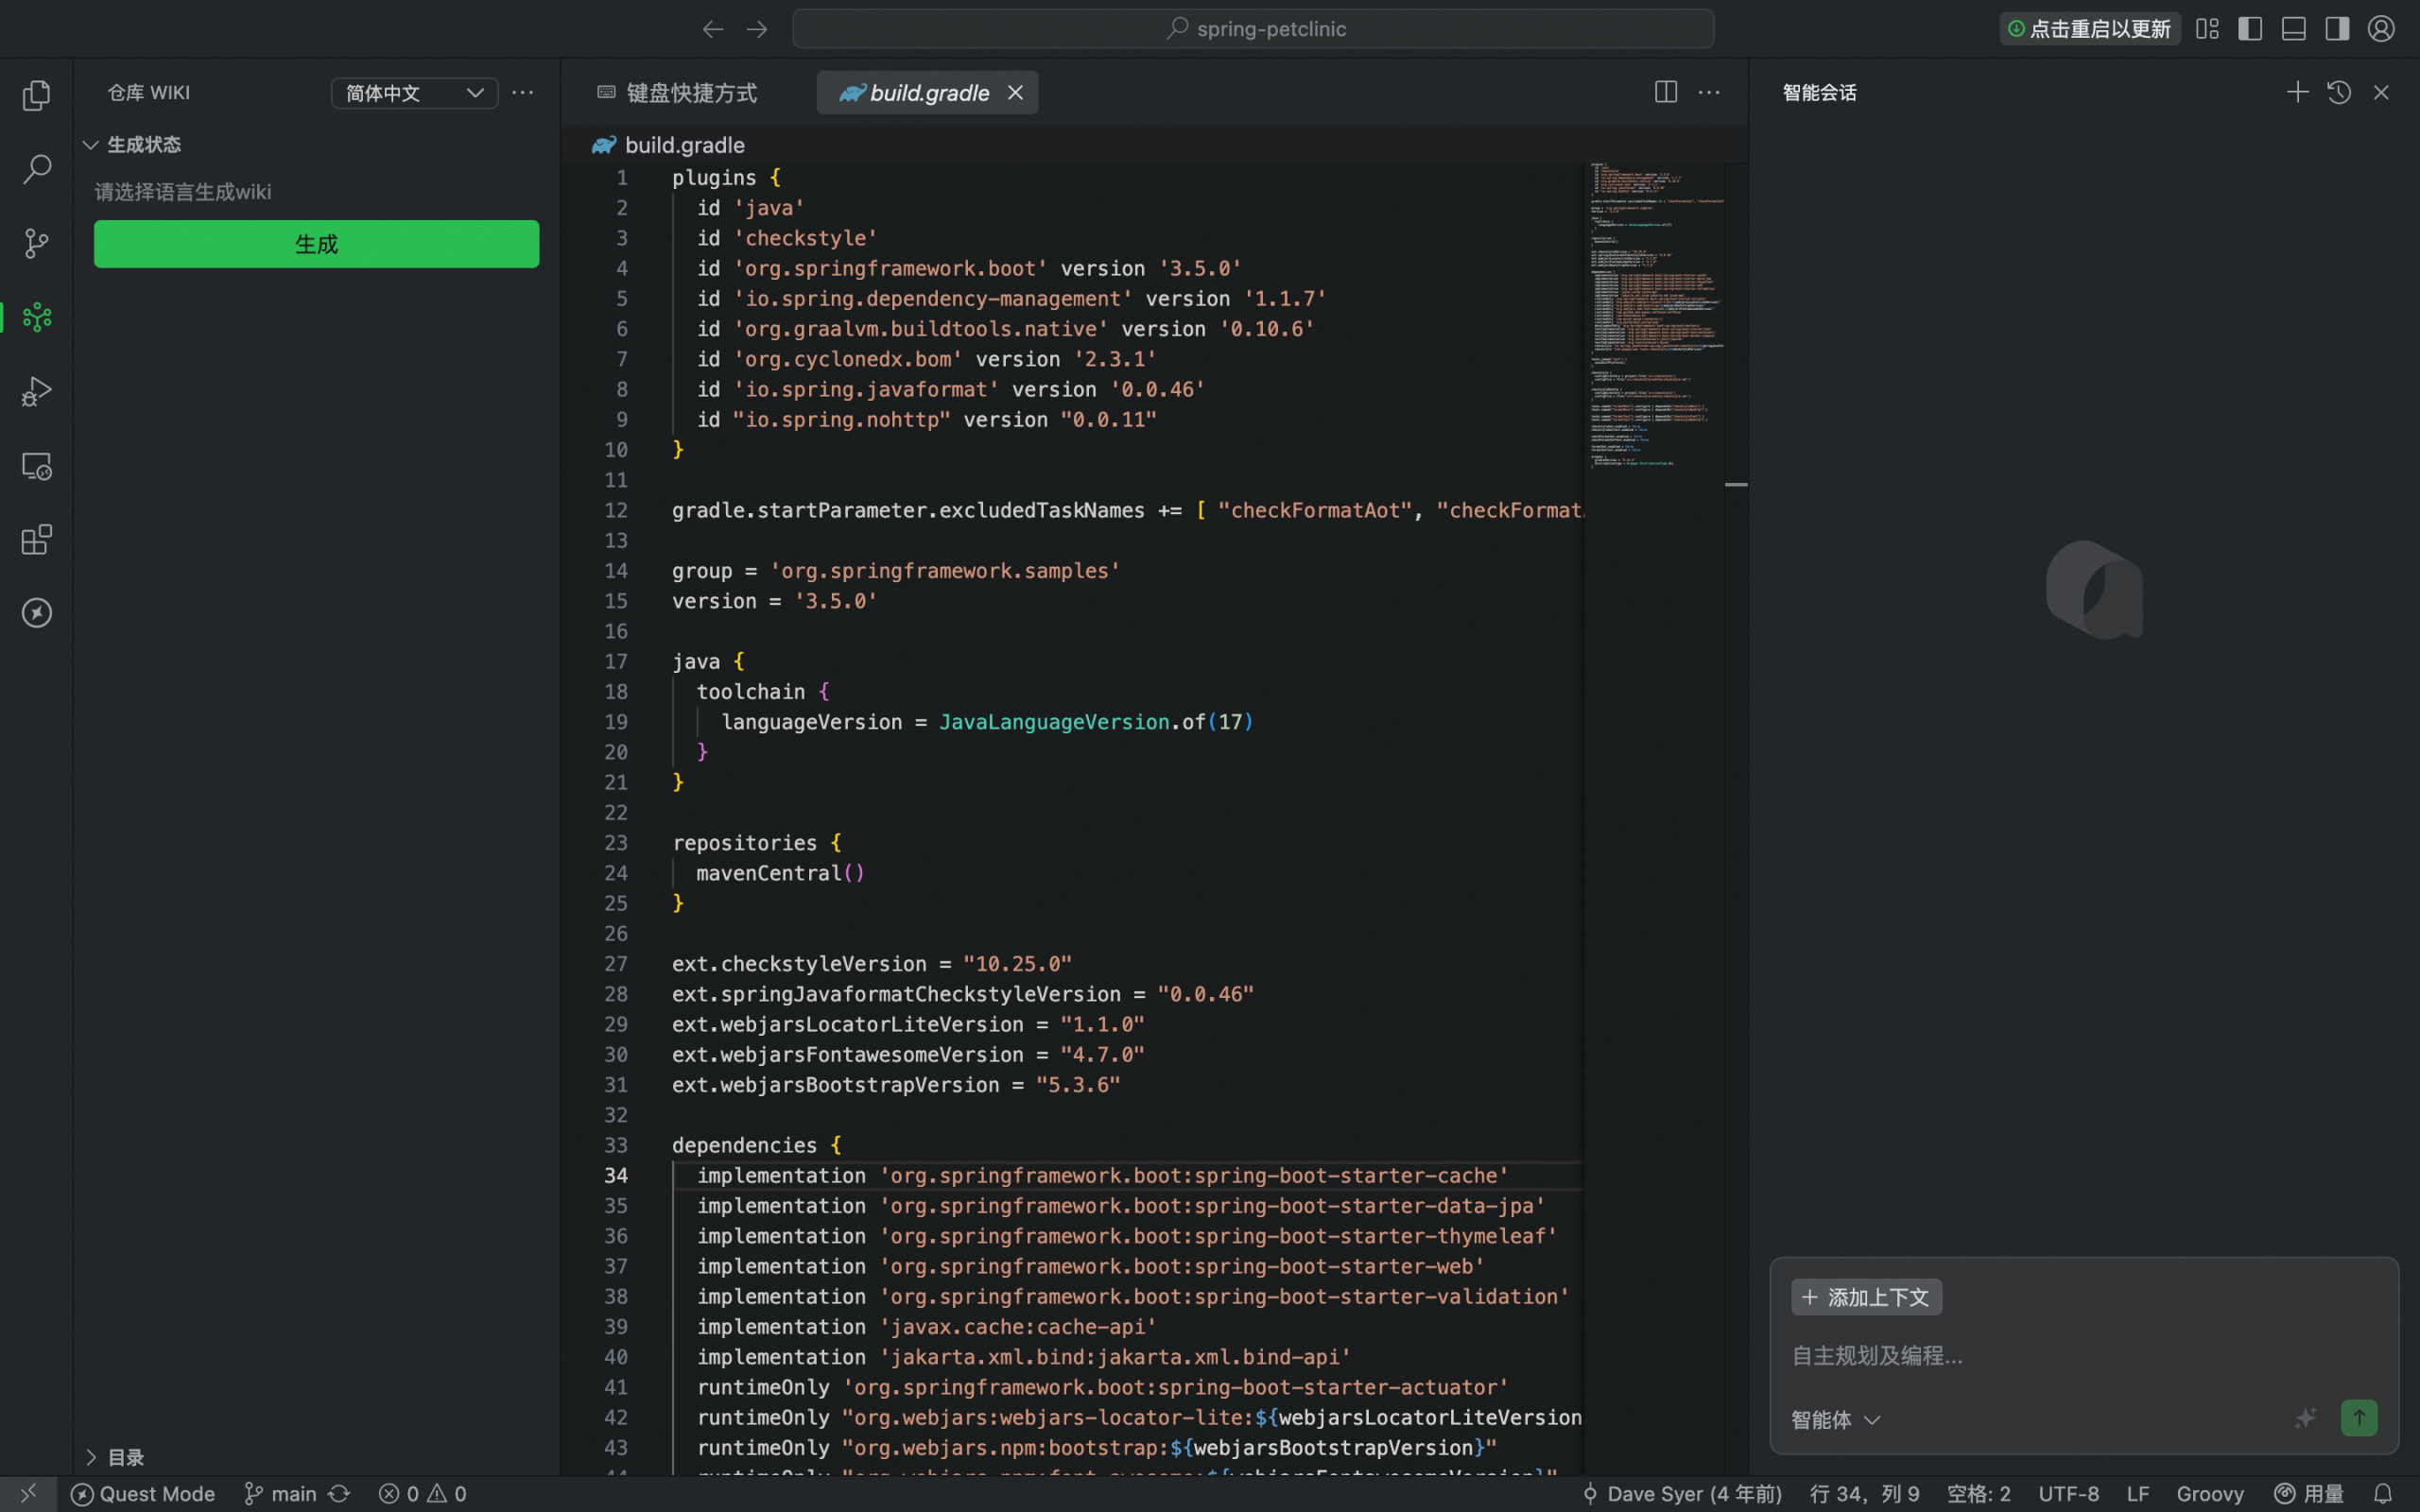This screenshot has width=2420, height=1512.
Task: Switch to the 键盘快捷方式 tab
Action: click(677, 93)
